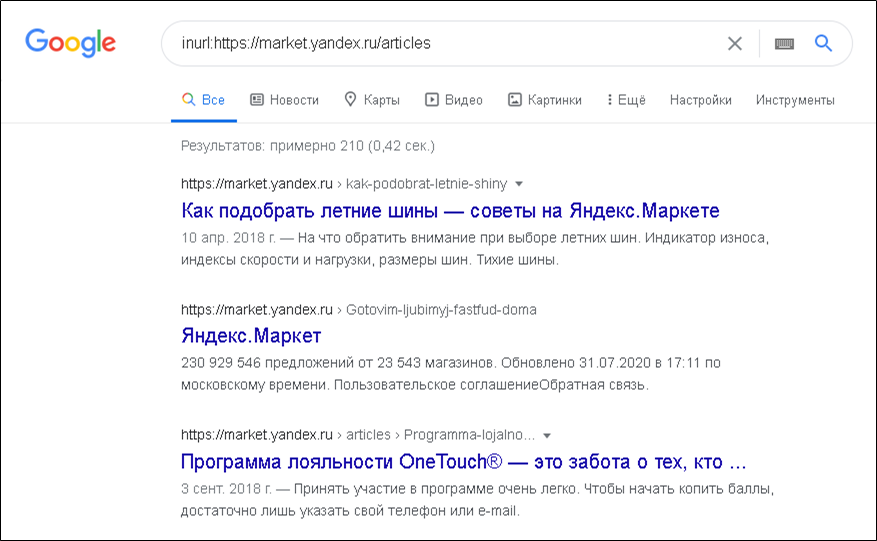877x541 pixels.
Task: Click the Новости newspaper icon
Action: pyautogui.click(x=257, y=100)
